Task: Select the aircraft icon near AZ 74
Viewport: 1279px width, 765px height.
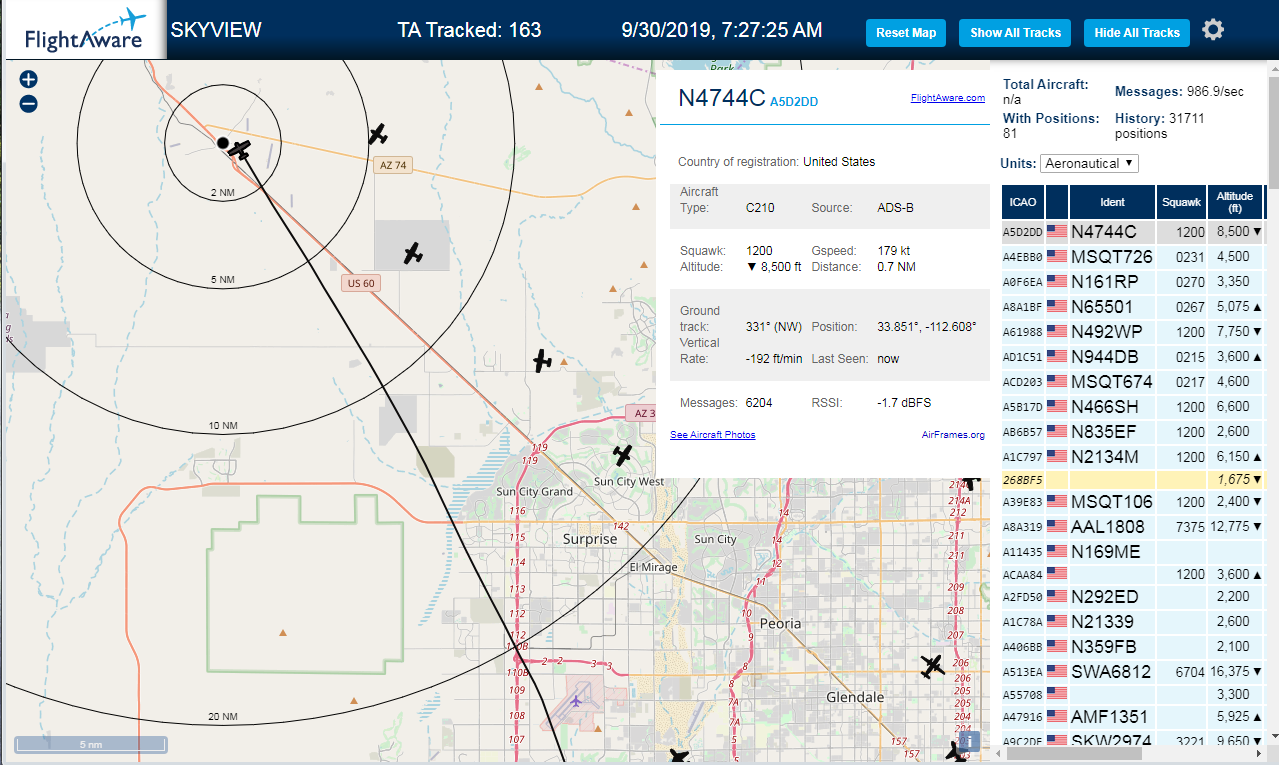Action: tap(378, 133)
